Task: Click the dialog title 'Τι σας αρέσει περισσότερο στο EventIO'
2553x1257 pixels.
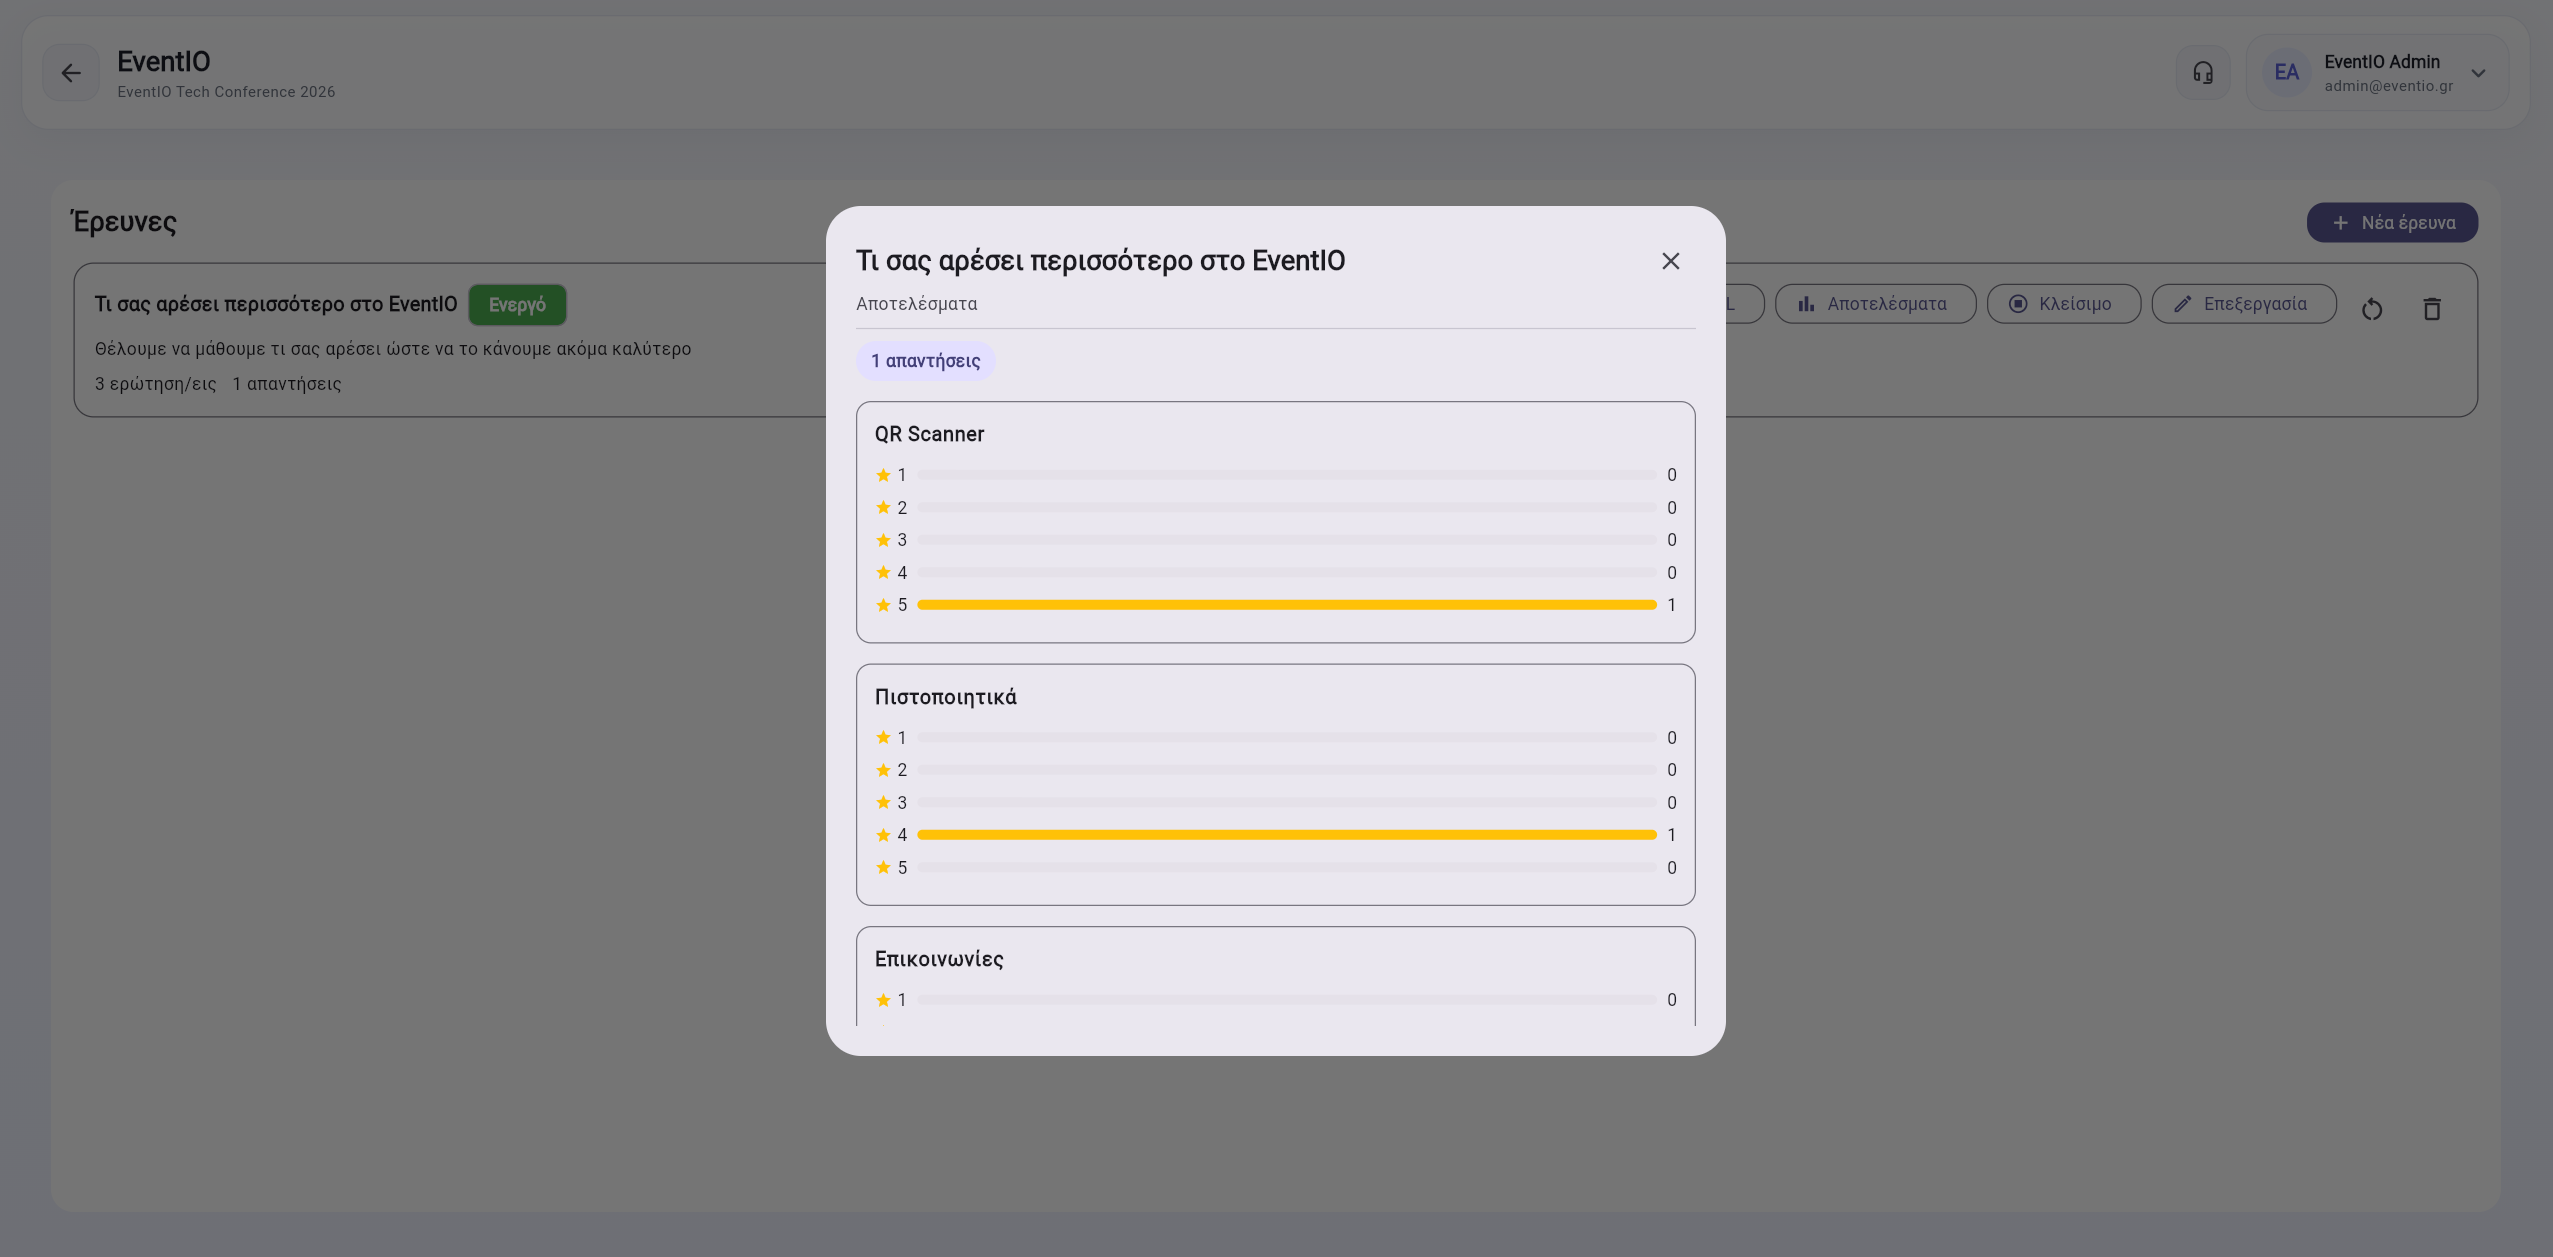Action: 1100,261
